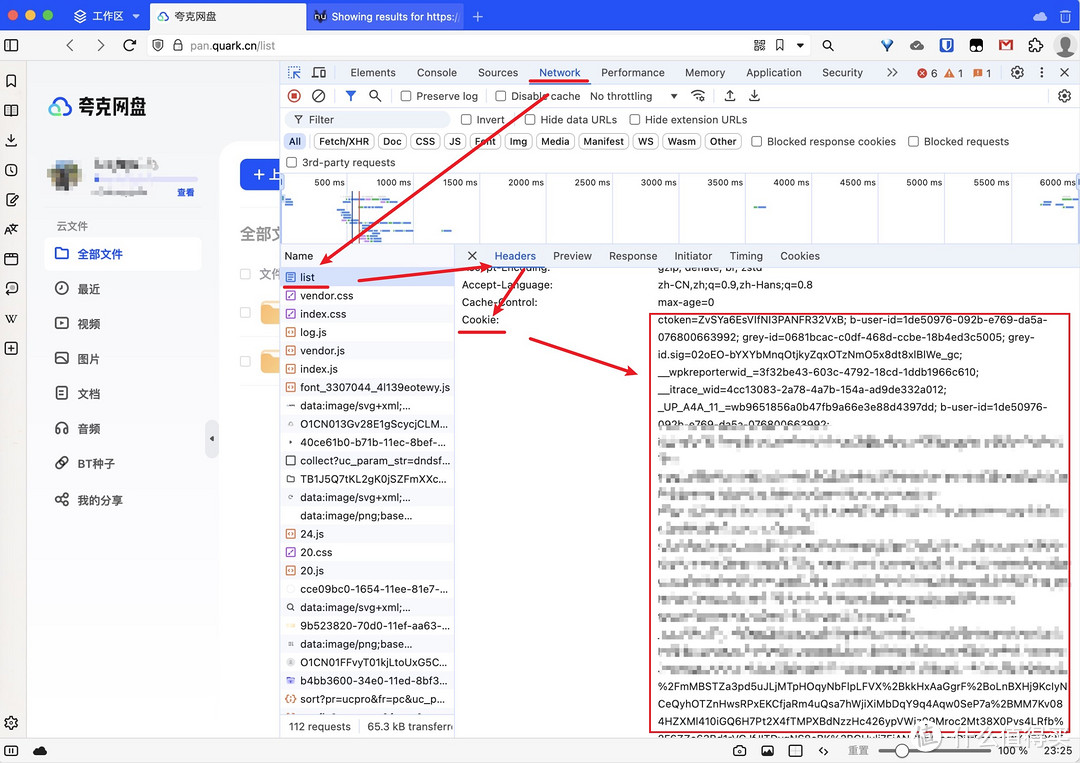1080x763 pixels.
Task: Toggle the network filter funnel icon
Action: pos(351,96)
